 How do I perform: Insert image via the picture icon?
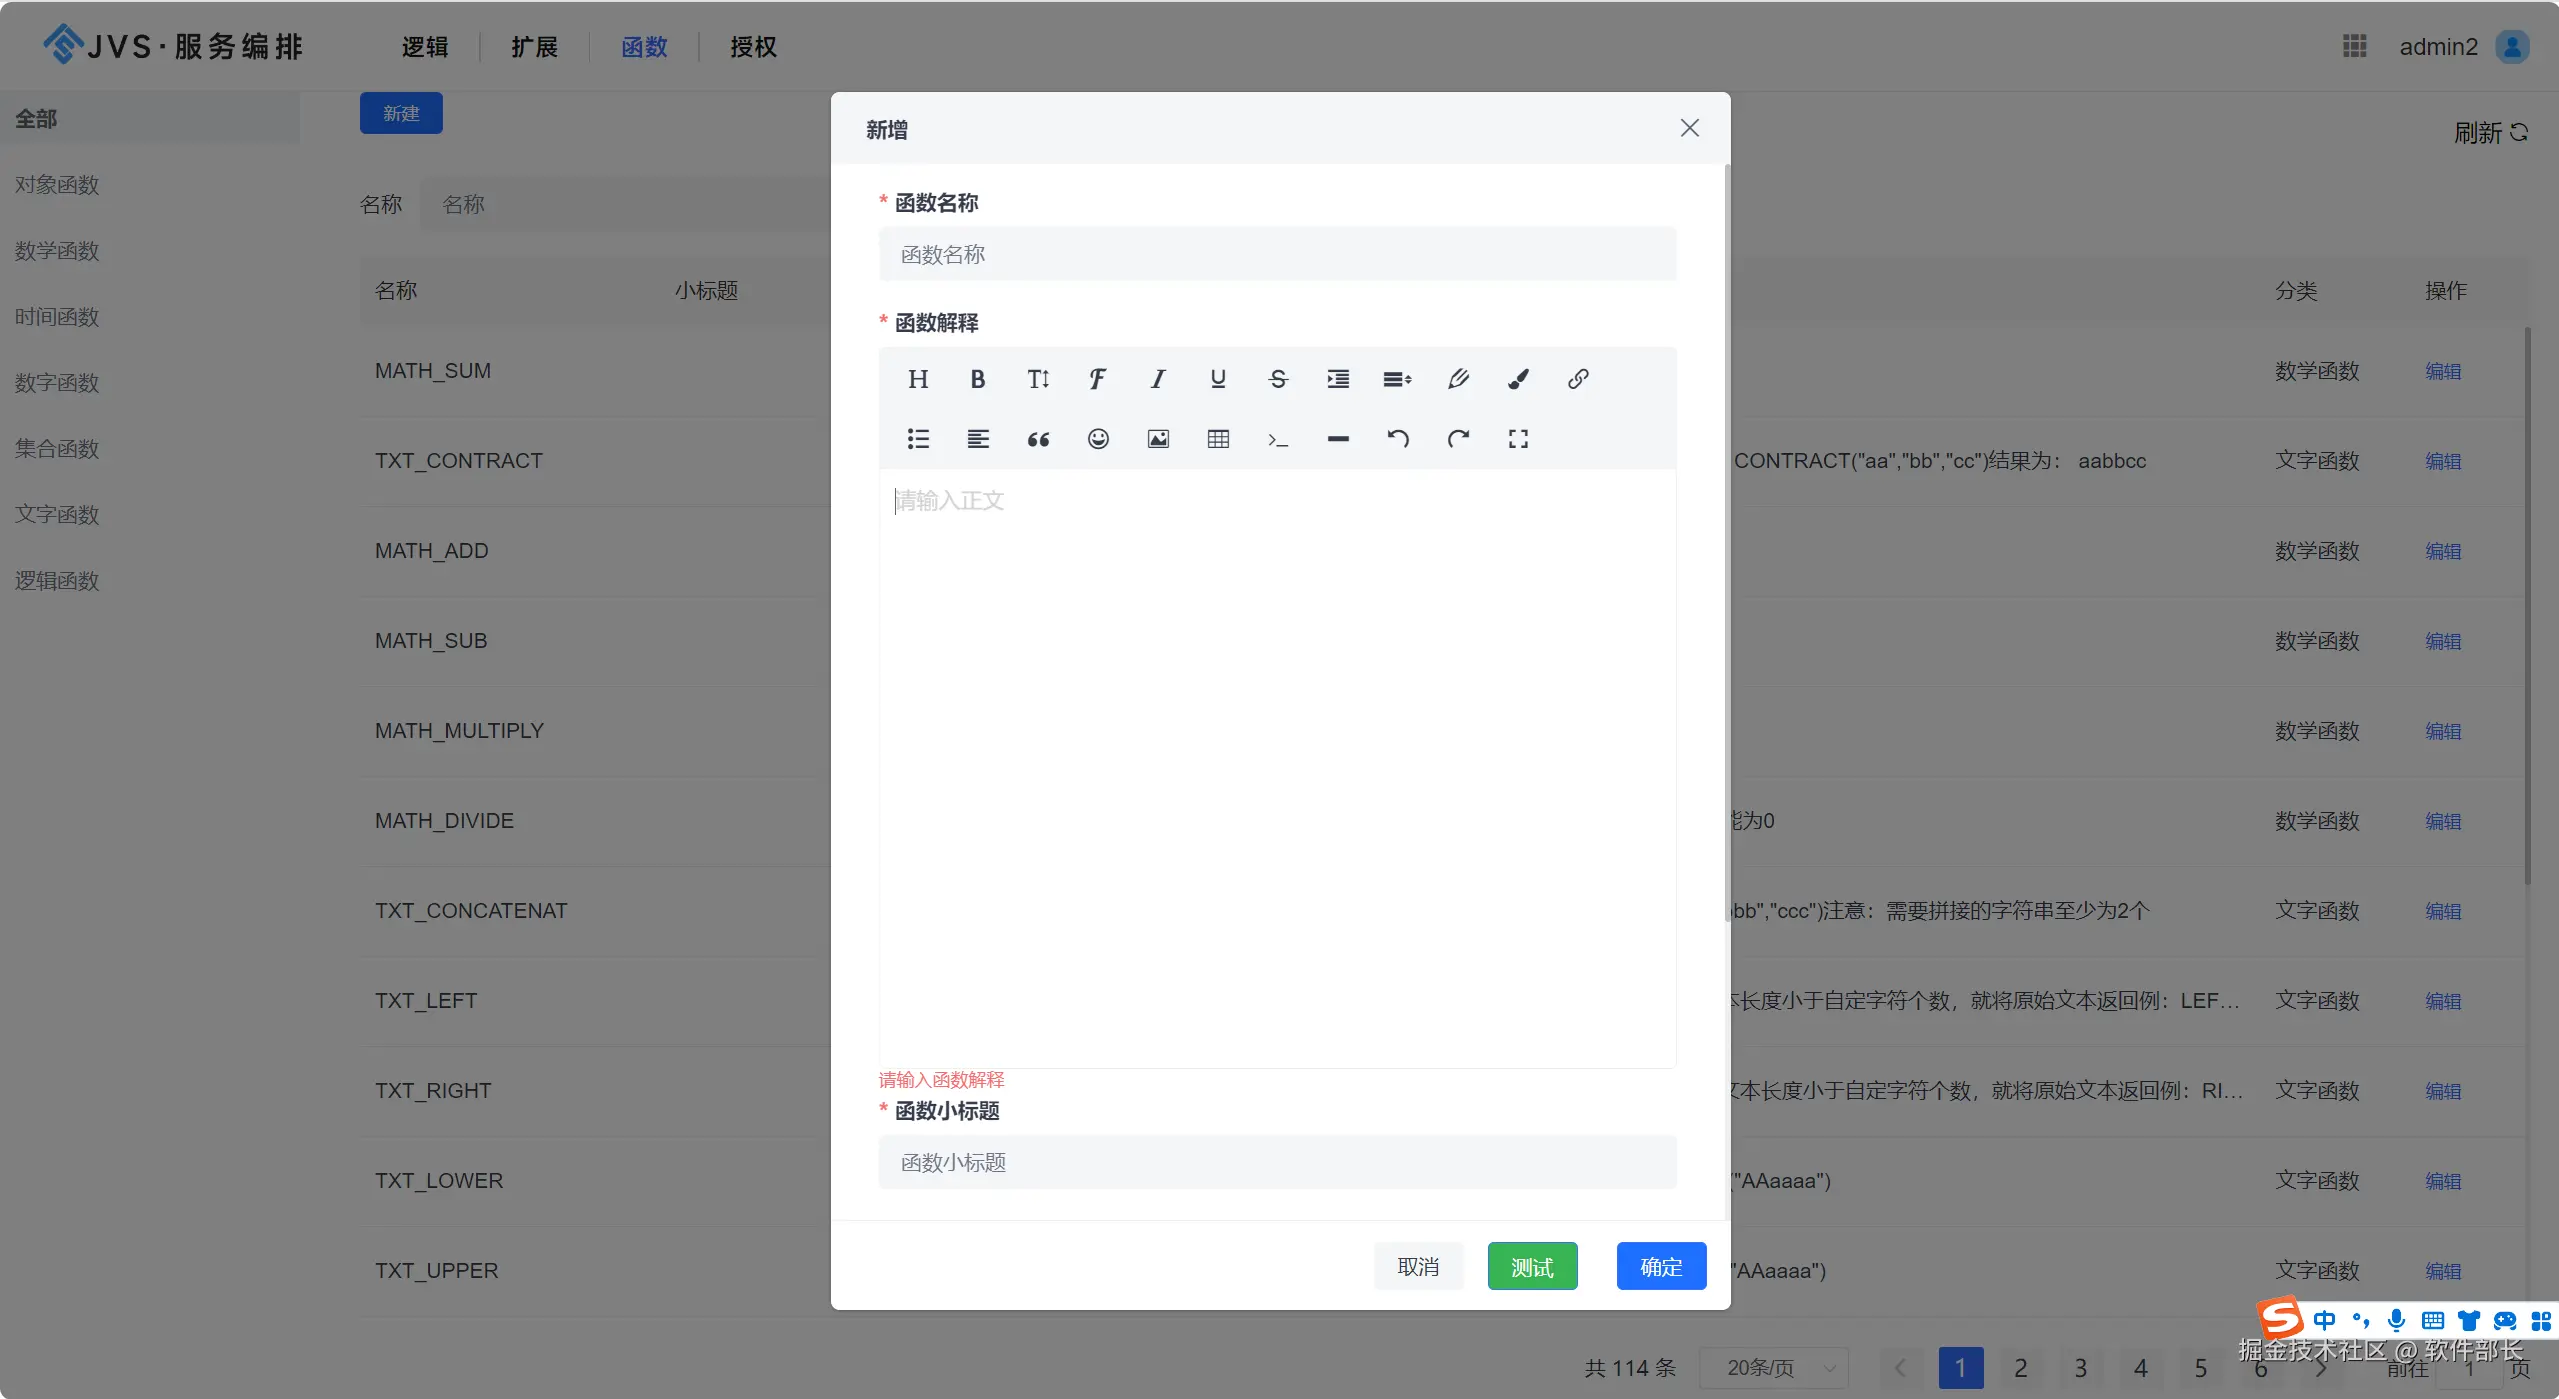[1158, 439]
